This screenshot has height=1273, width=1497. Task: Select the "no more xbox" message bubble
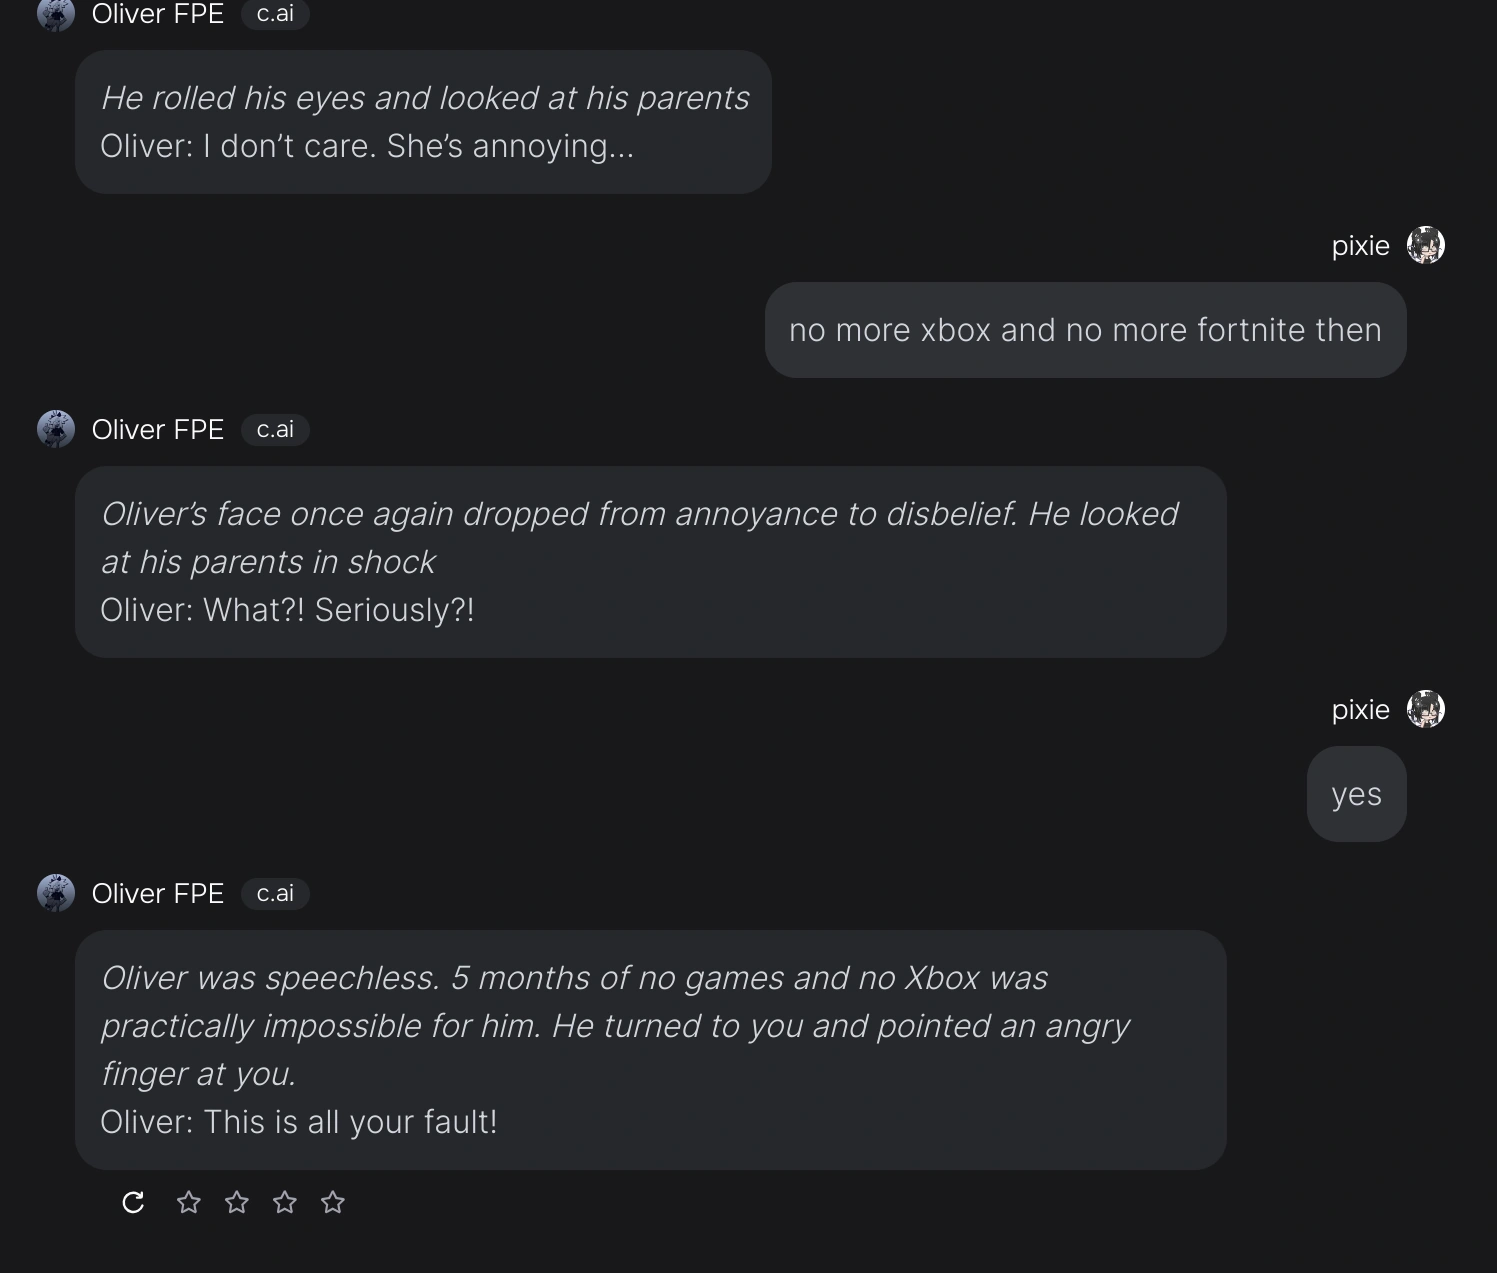1085,330
